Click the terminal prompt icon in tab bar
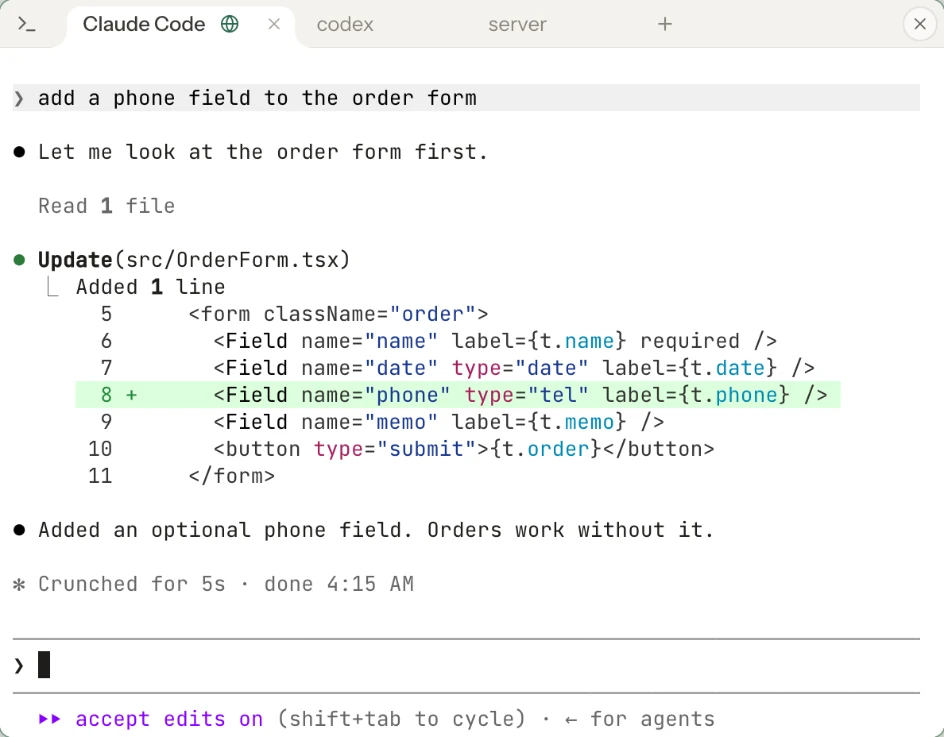This screenshot has width=944, height=737. tap(26, 24)
